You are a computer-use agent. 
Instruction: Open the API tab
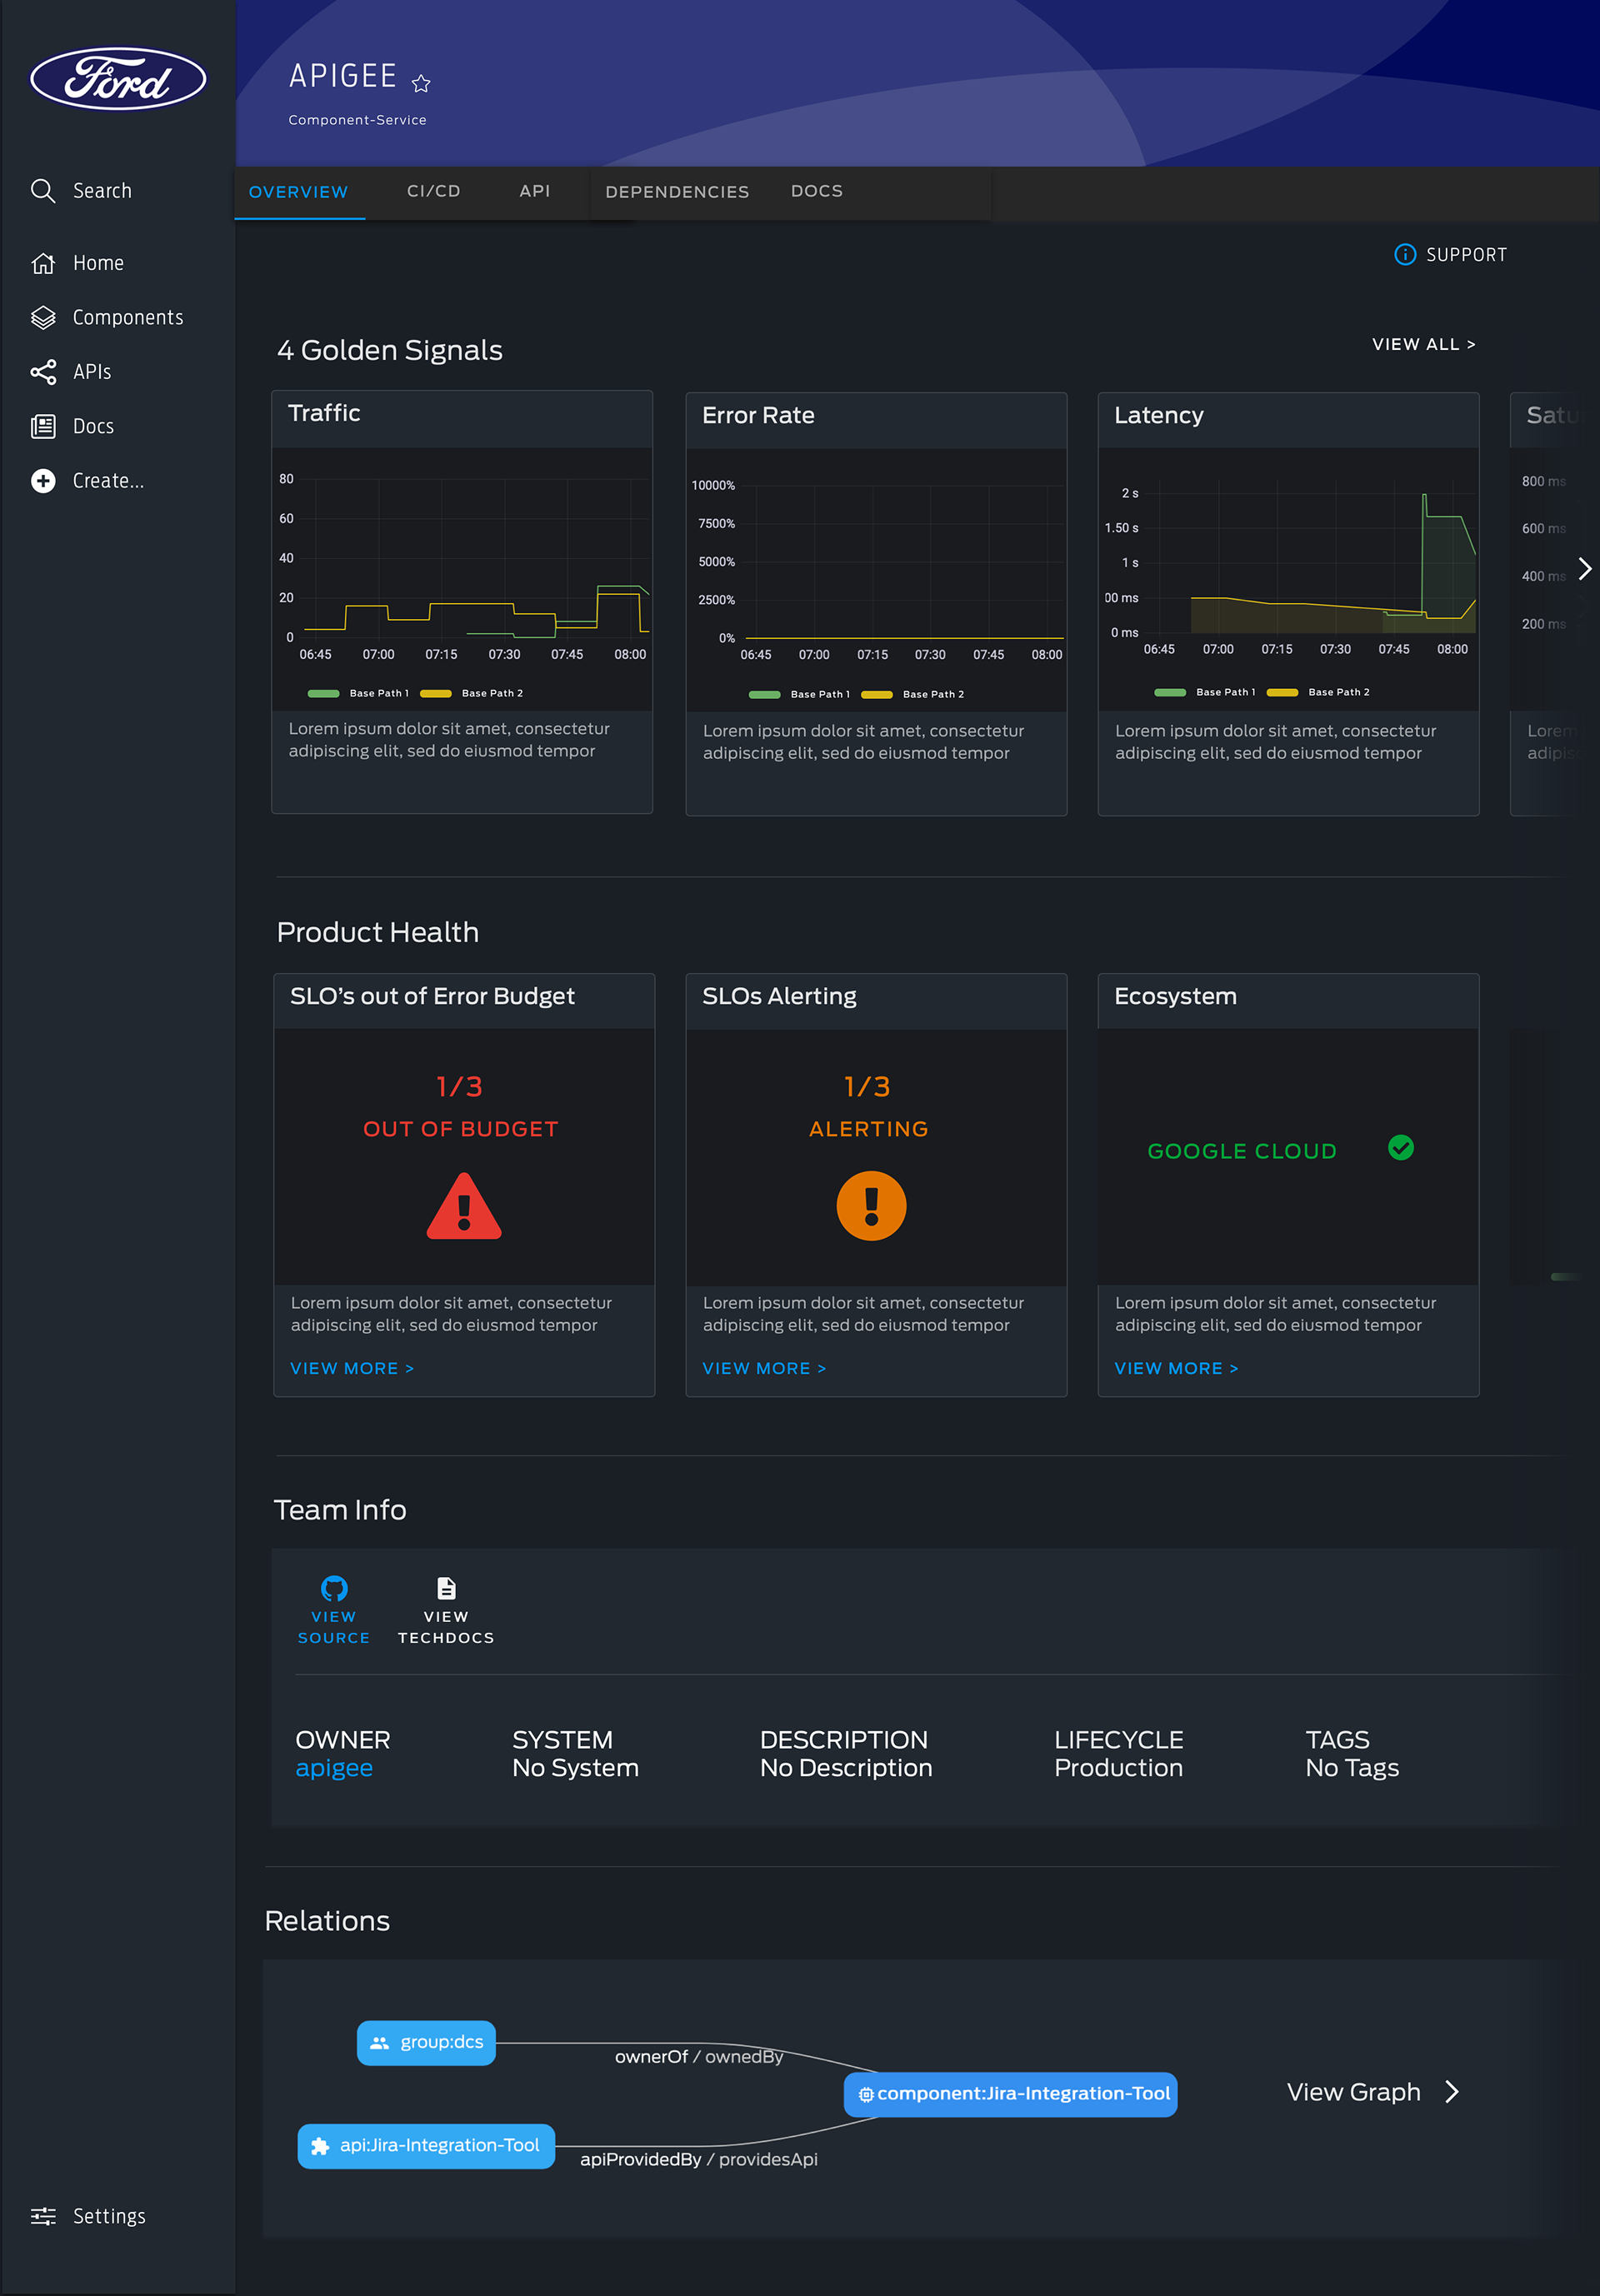[535, 191]
